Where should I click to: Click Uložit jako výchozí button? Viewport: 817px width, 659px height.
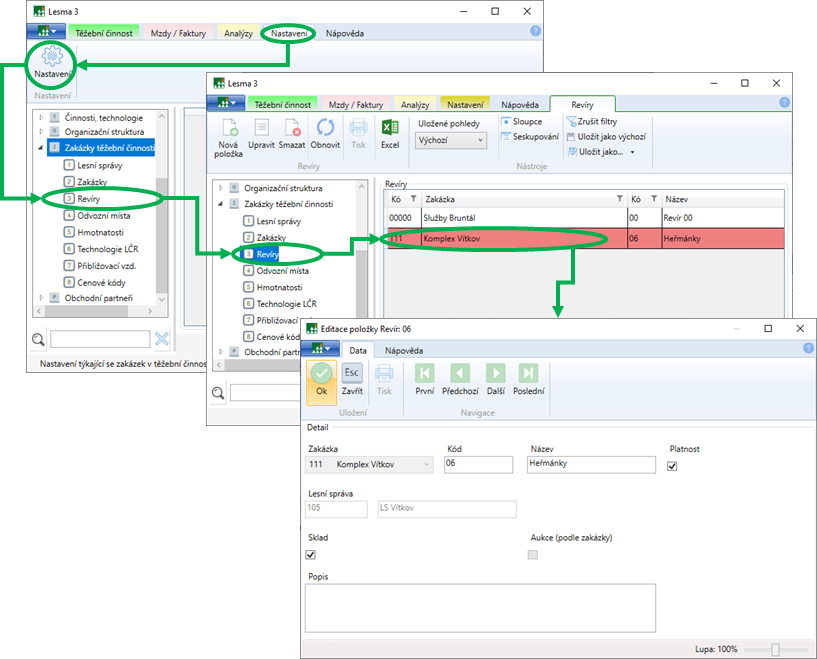tap(606, 137)
